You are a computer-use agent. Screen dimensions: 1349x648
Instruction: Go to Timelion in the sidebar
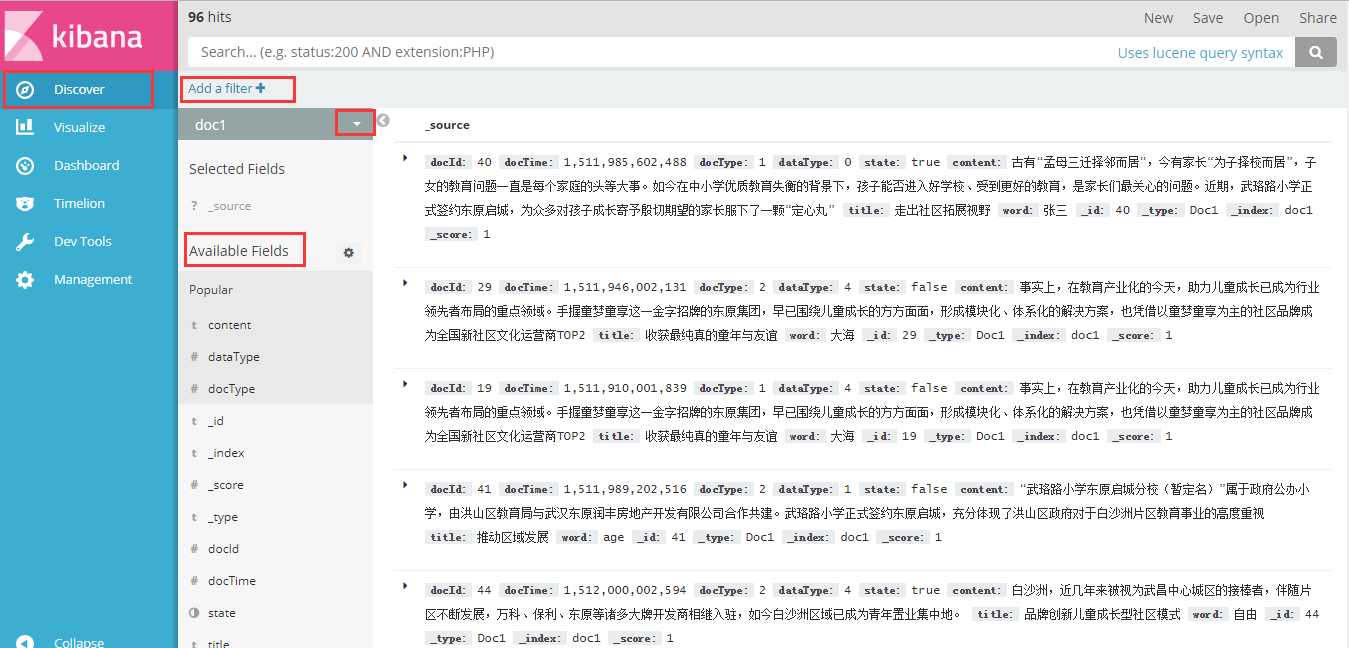coord(79,203)
